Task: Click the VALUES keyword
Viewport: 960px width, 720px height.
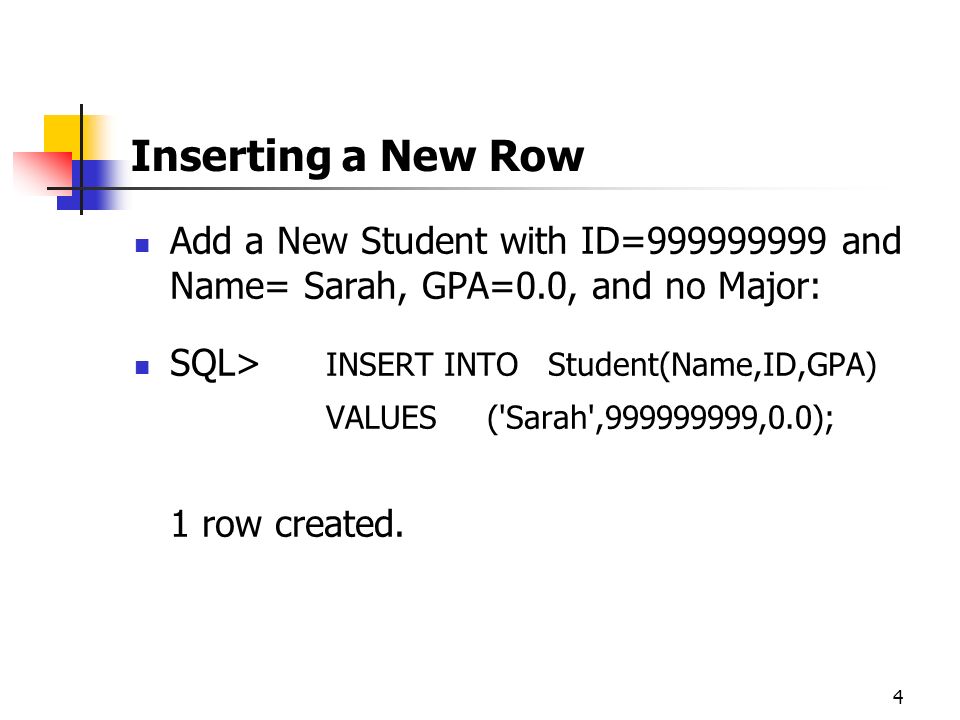Action: coord(381,418)
